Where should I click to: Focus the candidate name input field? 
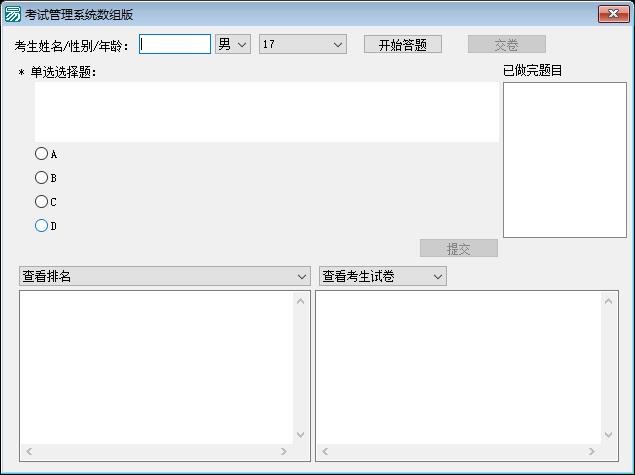coord(175,44)
